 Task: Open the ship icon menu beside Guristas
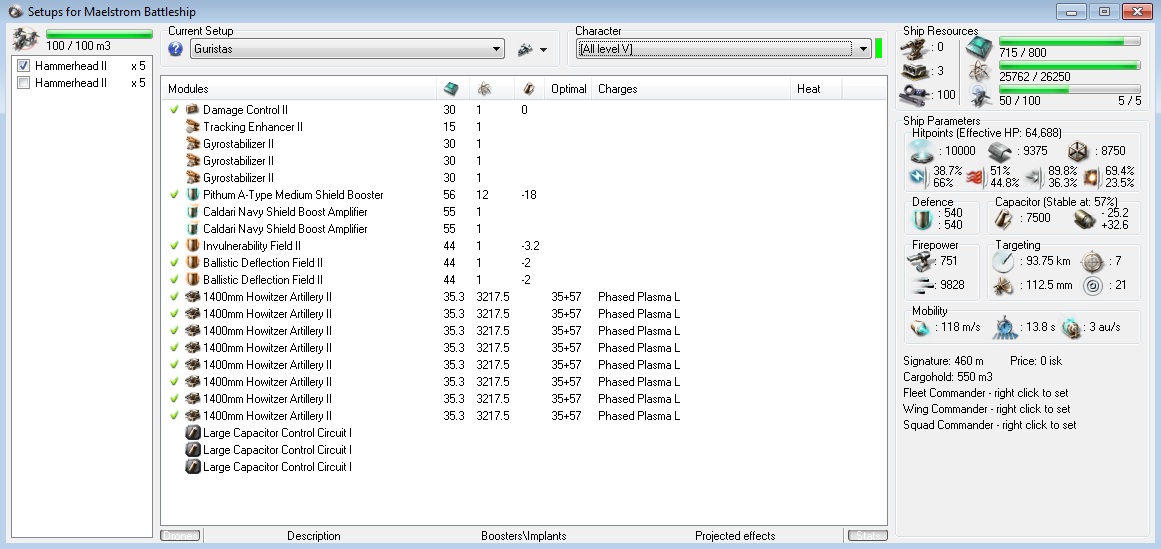[x=532, y=50]
